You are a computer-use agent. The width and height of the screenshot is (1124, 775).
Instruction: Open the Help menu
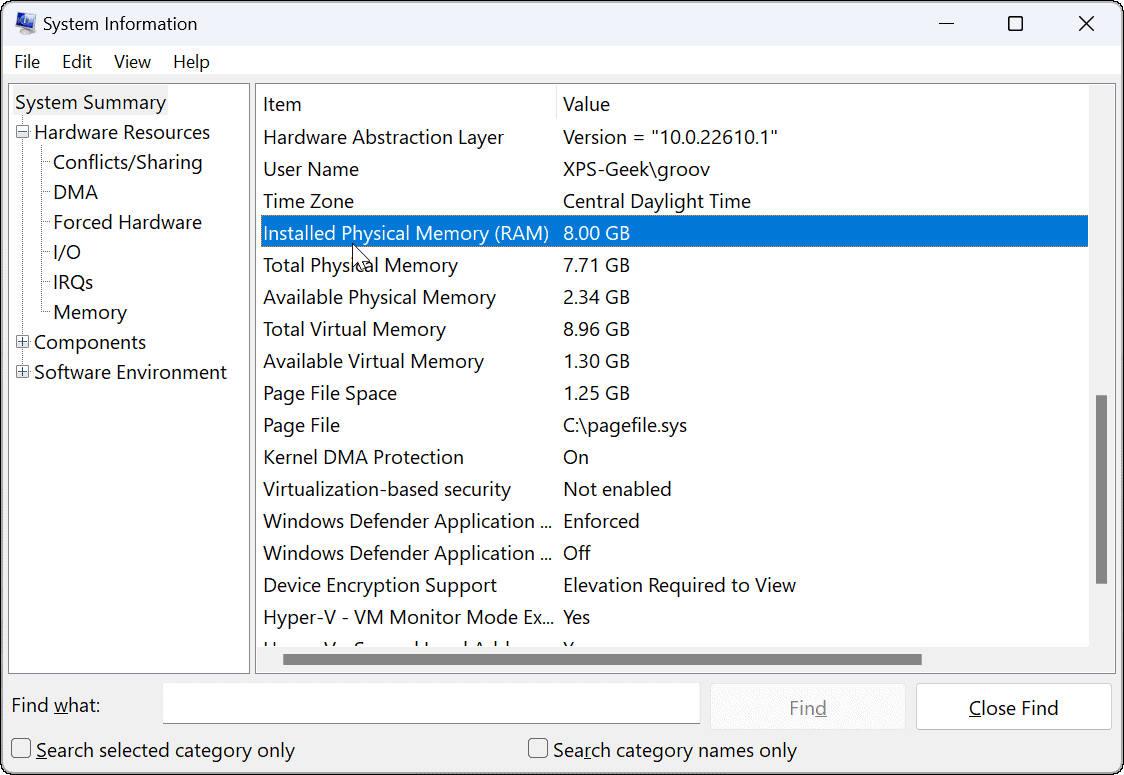(x=191, y=62)
